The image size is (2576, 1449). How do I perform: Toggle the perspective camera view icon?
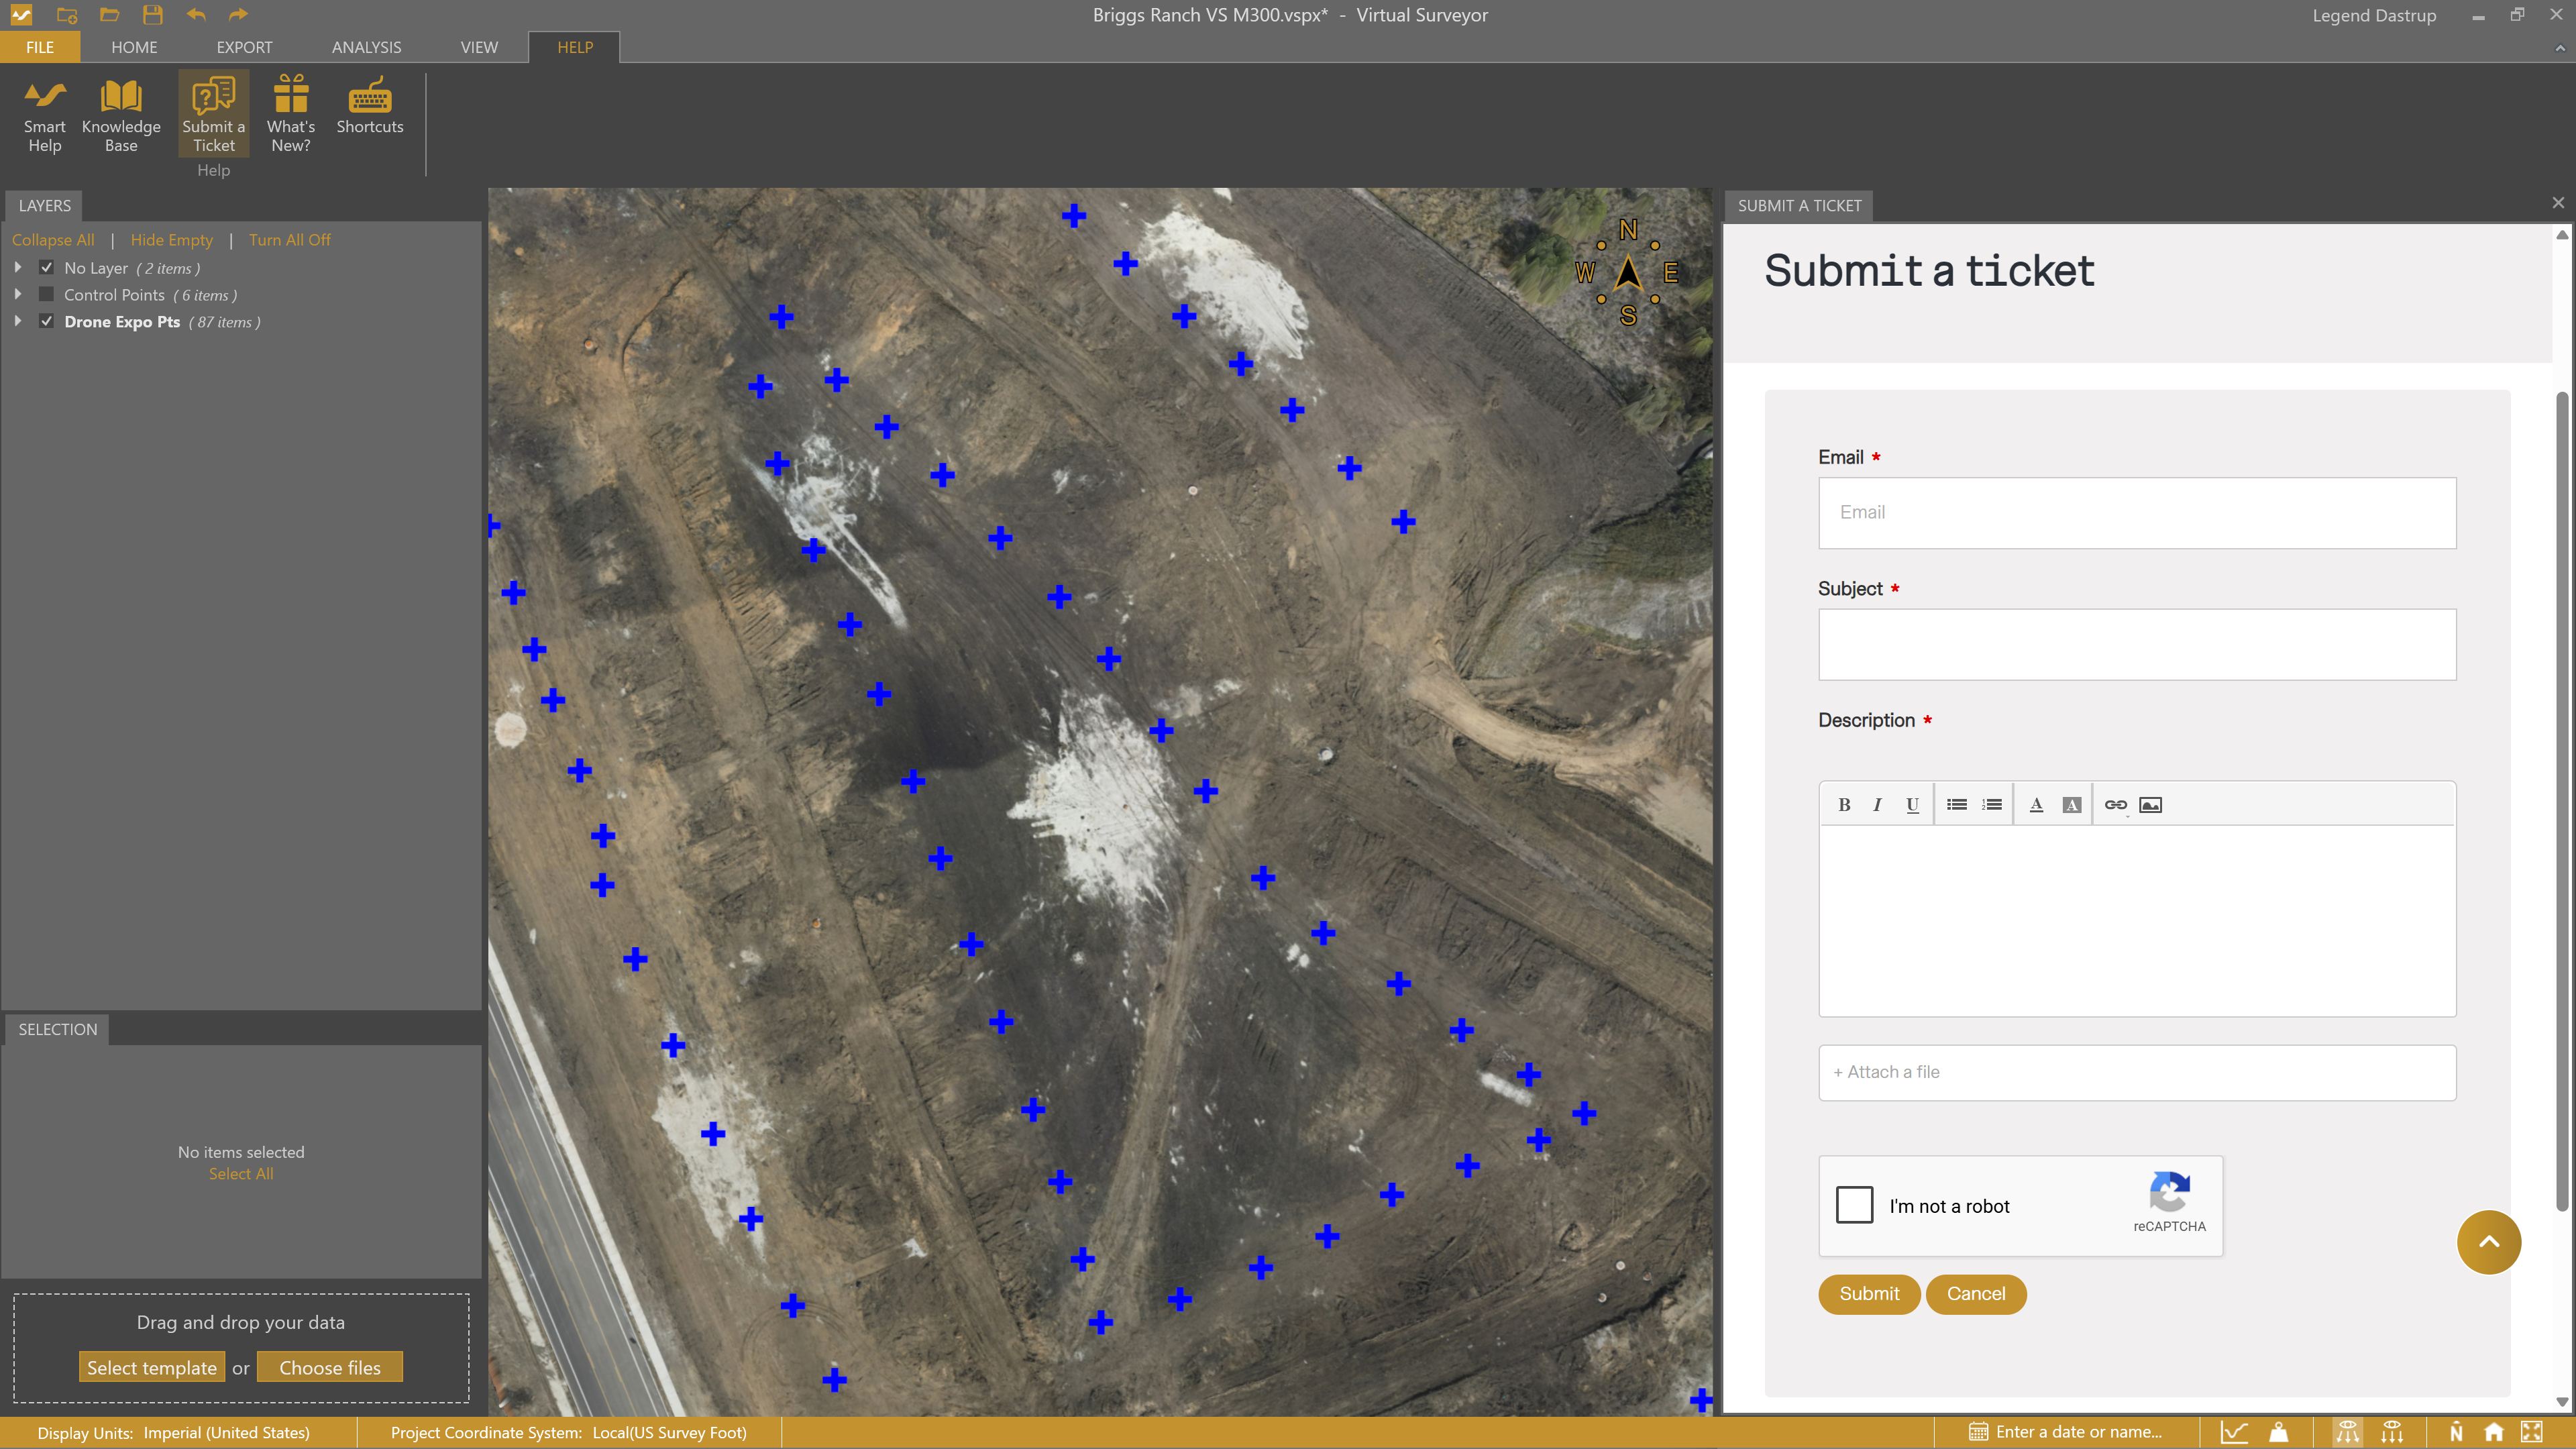pos(2347,1432)
